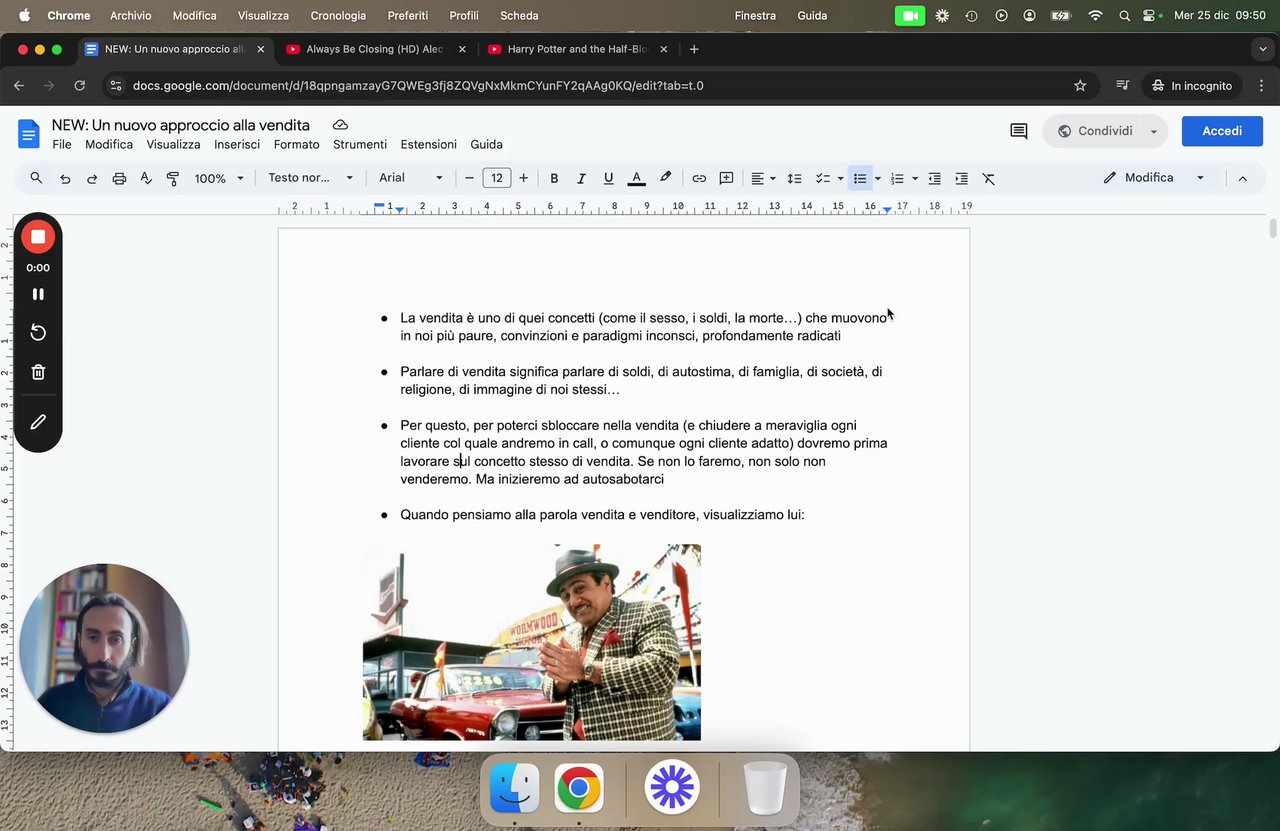Open the Estensioni menu in Docs

click(x=429, y=144)
